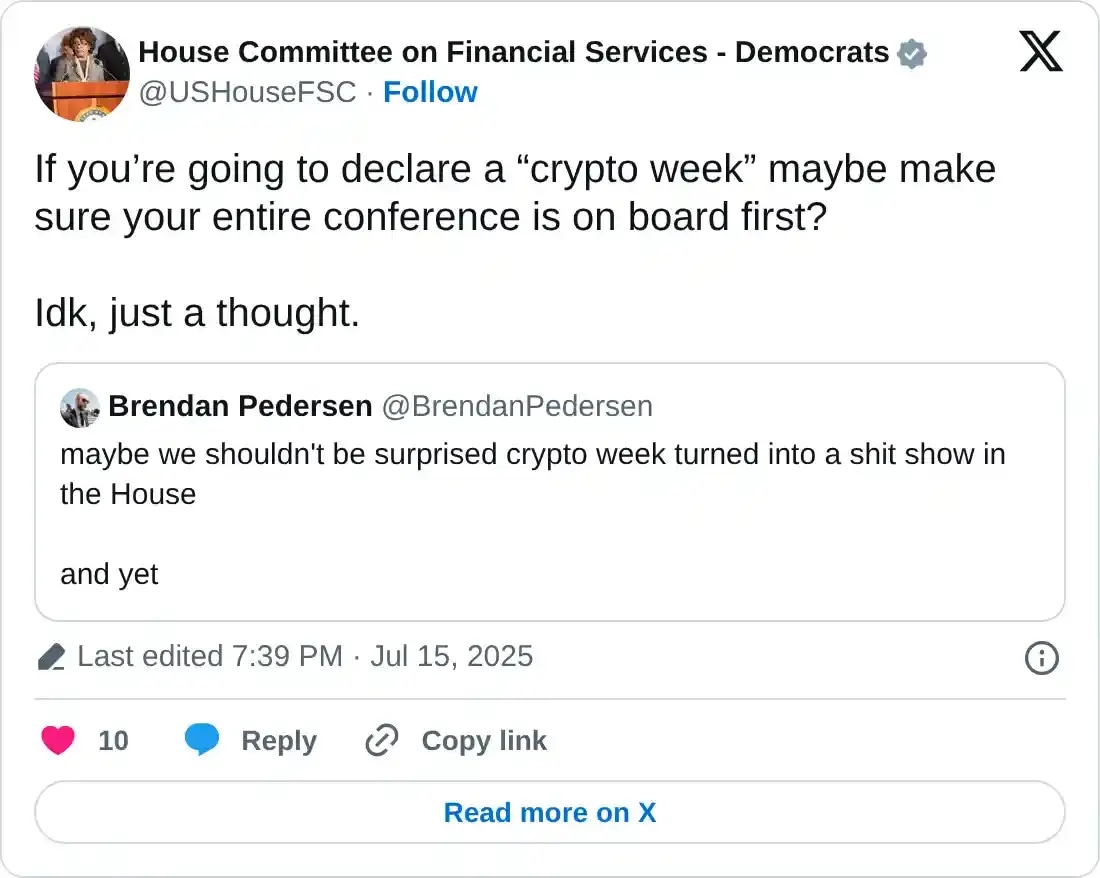Click the blue reply speech bubble icon
The image size is (1100, 878).
(203, 740)
